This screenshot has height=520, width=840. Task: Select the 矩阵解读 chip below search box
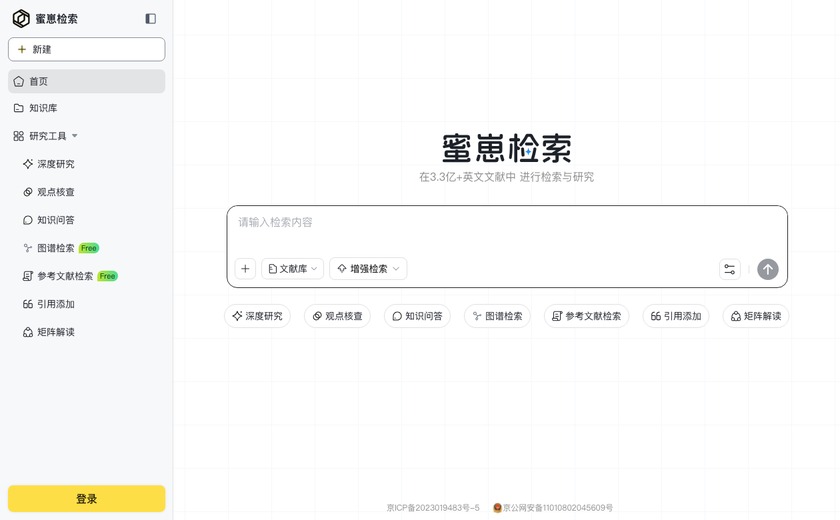[756, 316]
